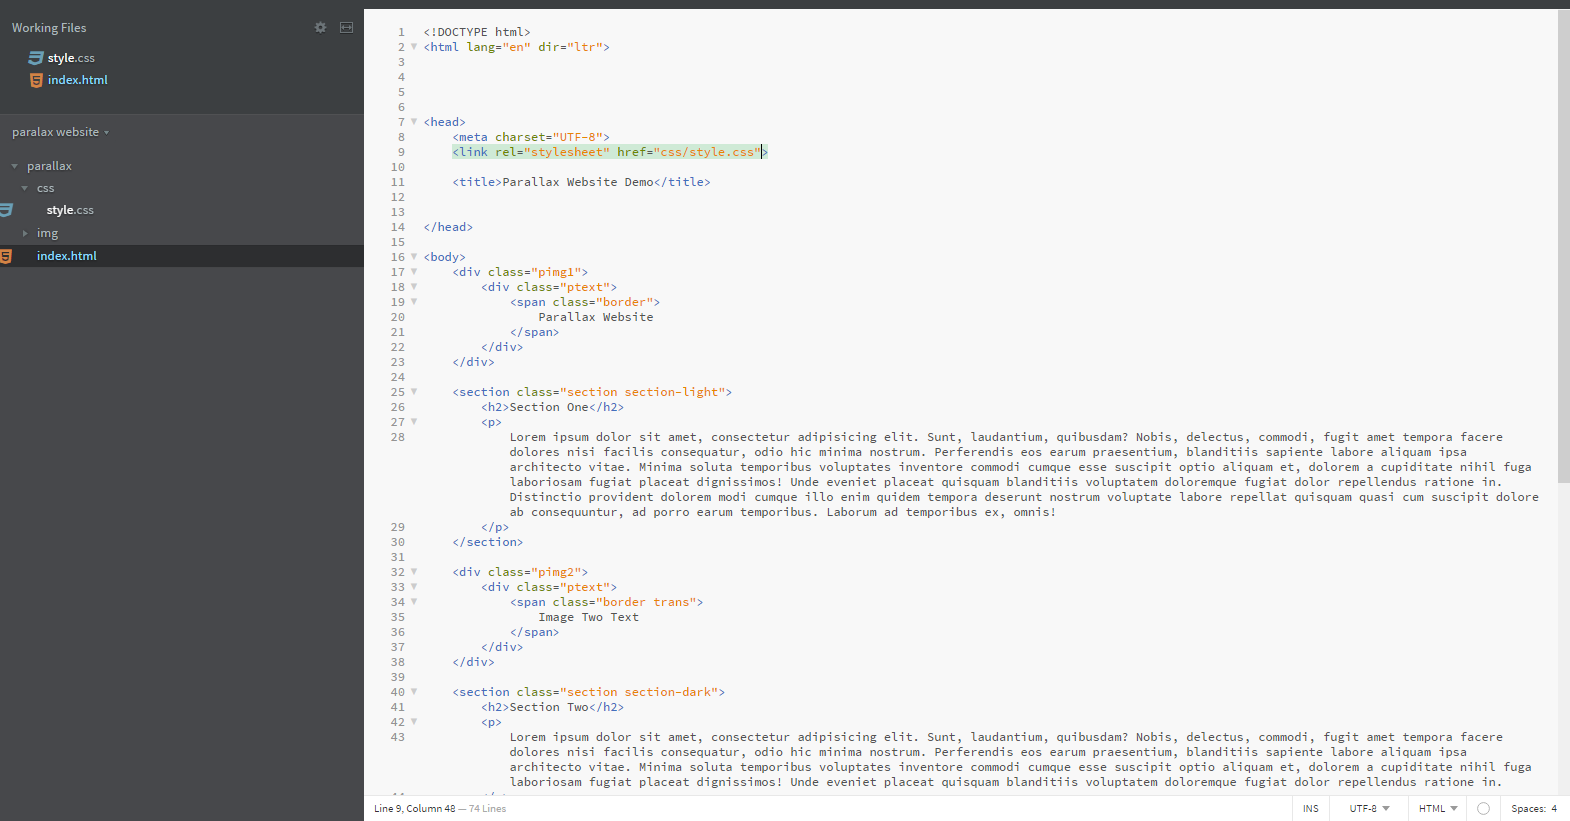Click the linting status circle icon in the status bar

(1483, 809)
